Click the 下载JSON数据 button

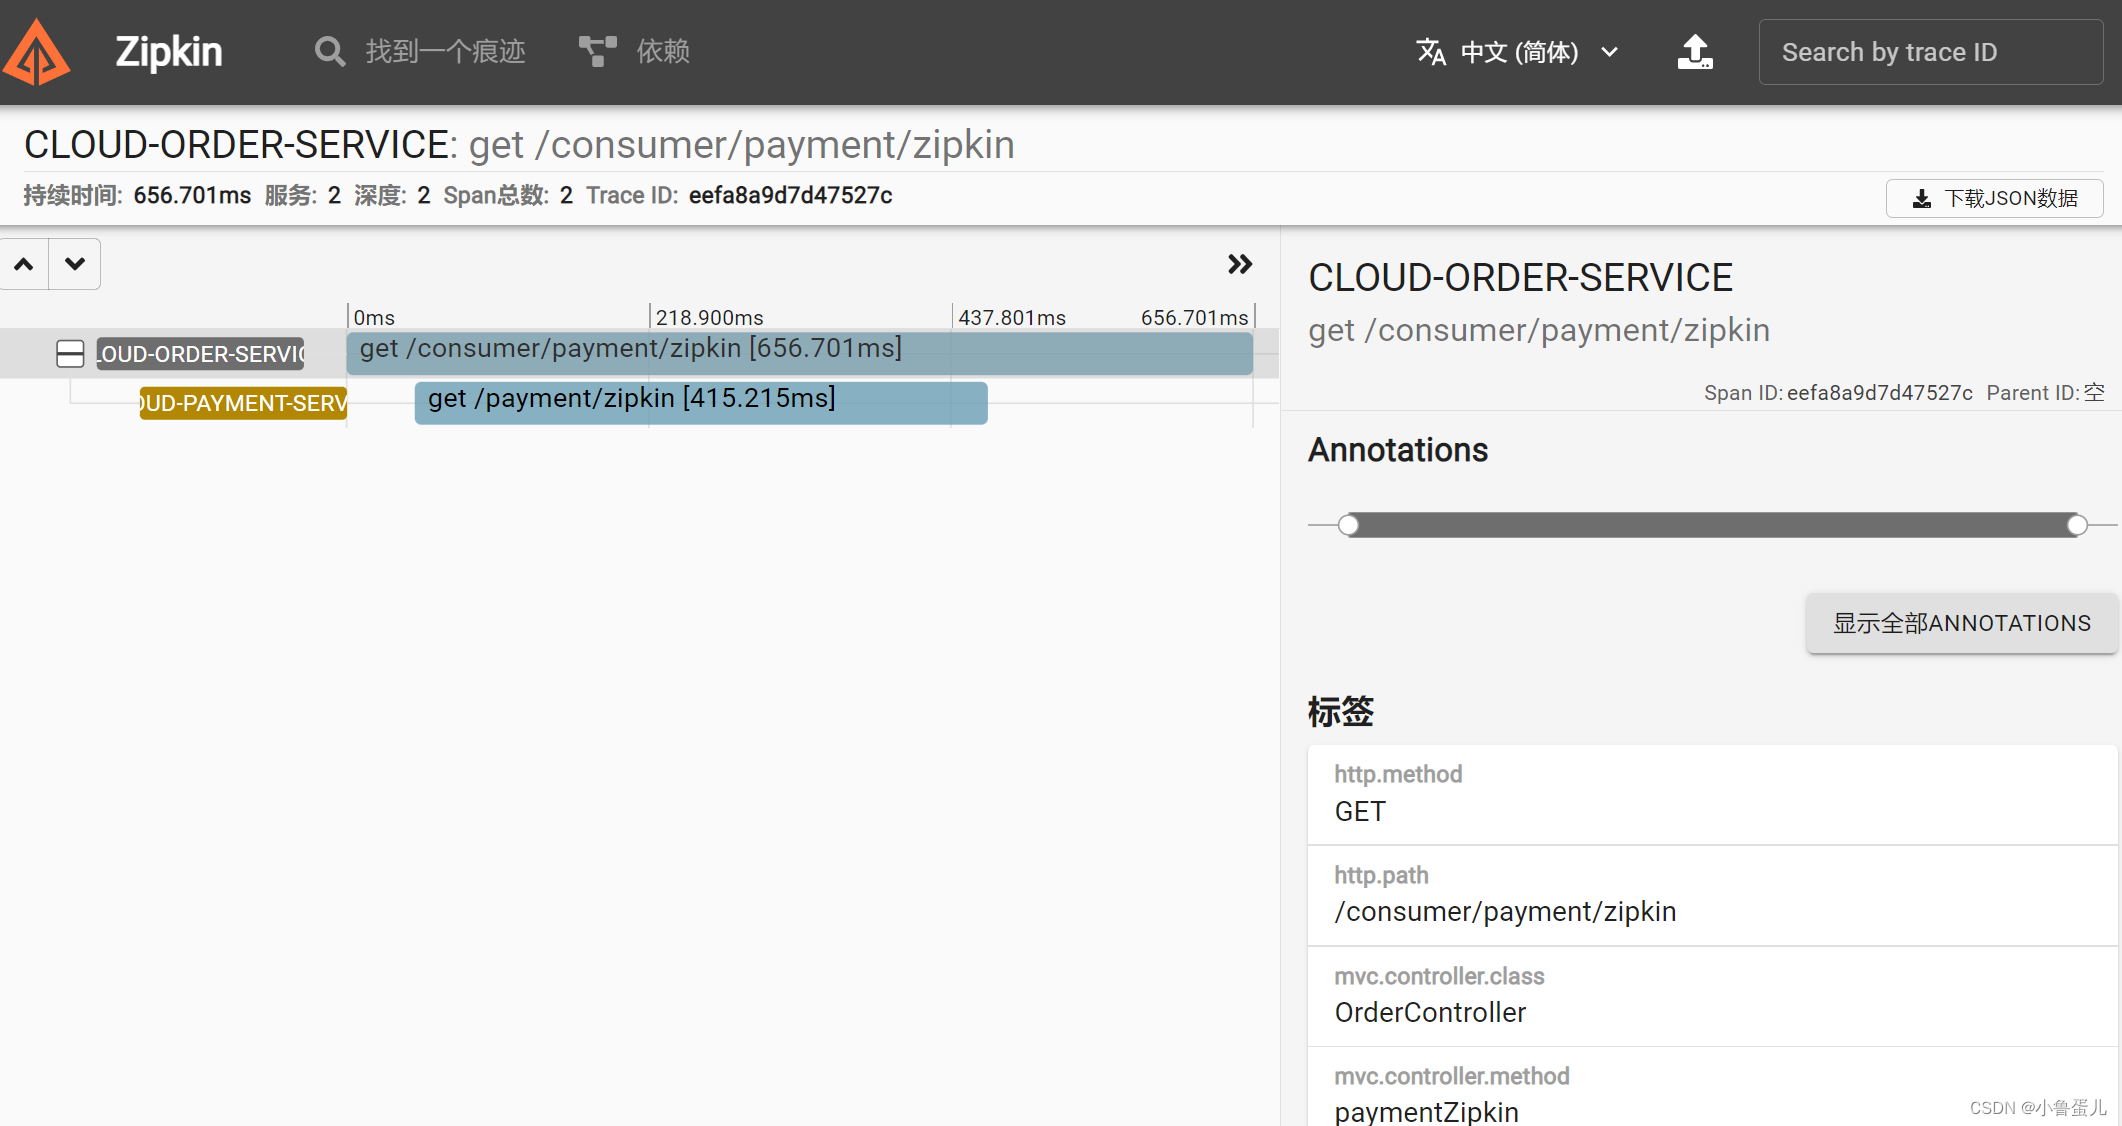click(x=1994, y=198)
